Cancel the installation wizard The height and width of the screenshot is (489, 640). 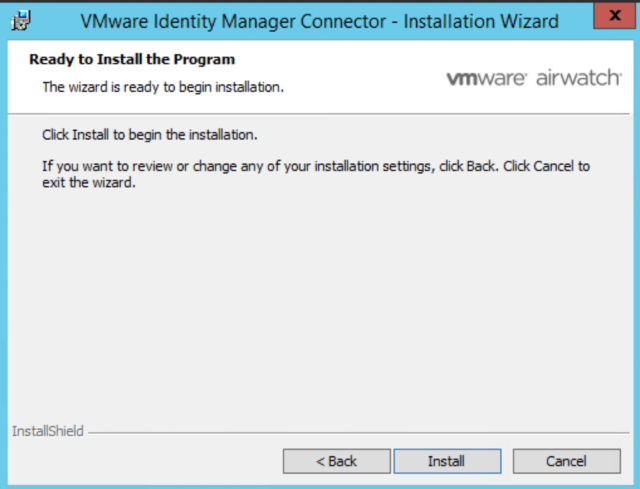[x=566, y=461]
